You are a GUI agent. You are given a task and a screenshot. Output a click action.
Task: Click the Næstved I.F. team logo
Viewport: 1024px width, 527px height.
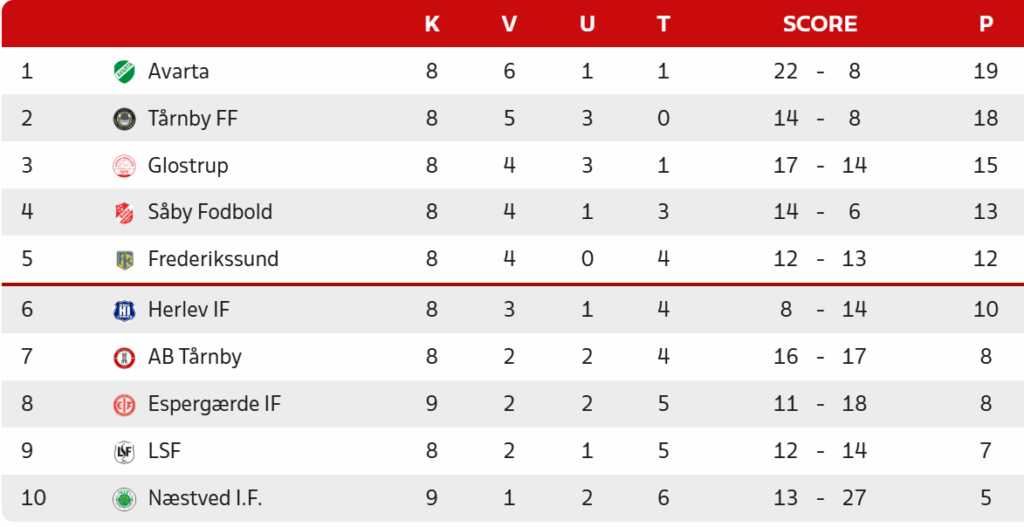pos(124,499)
